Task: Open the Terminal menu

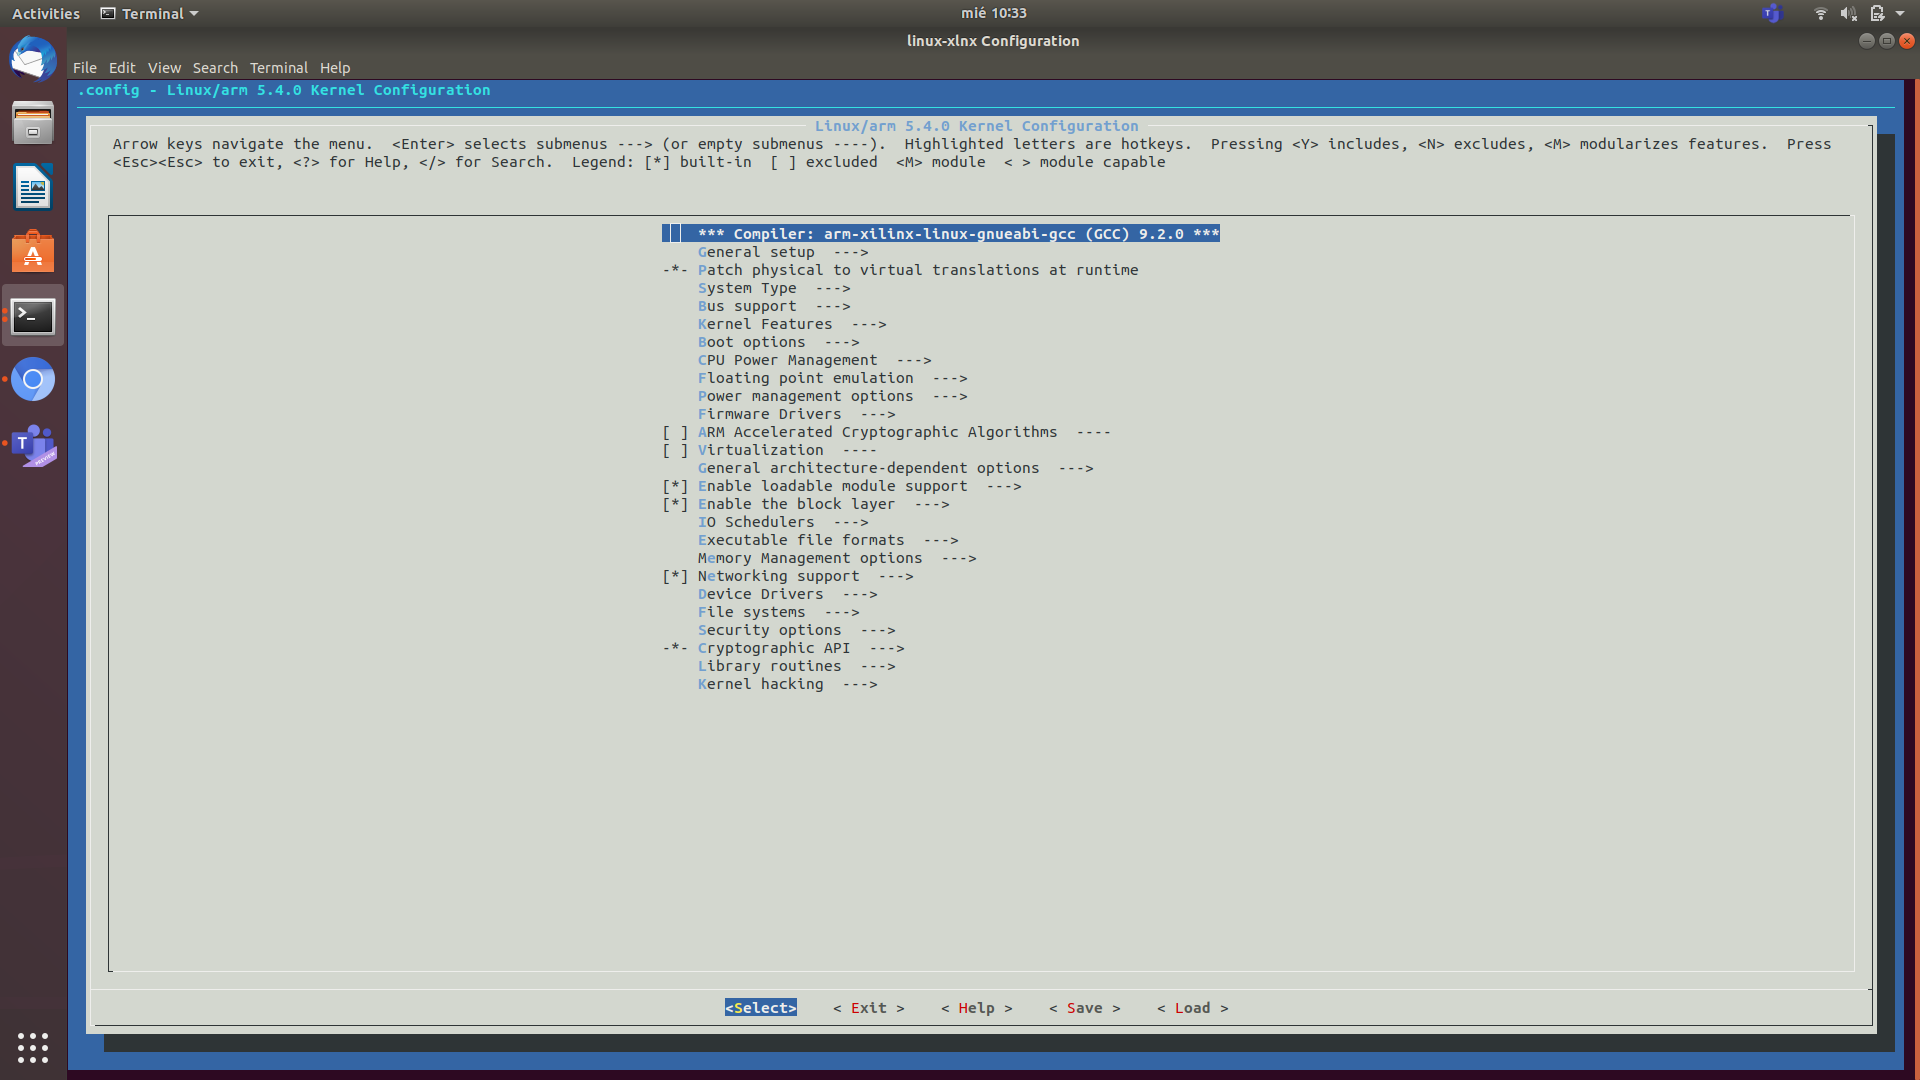Action: tap(278, 67)
